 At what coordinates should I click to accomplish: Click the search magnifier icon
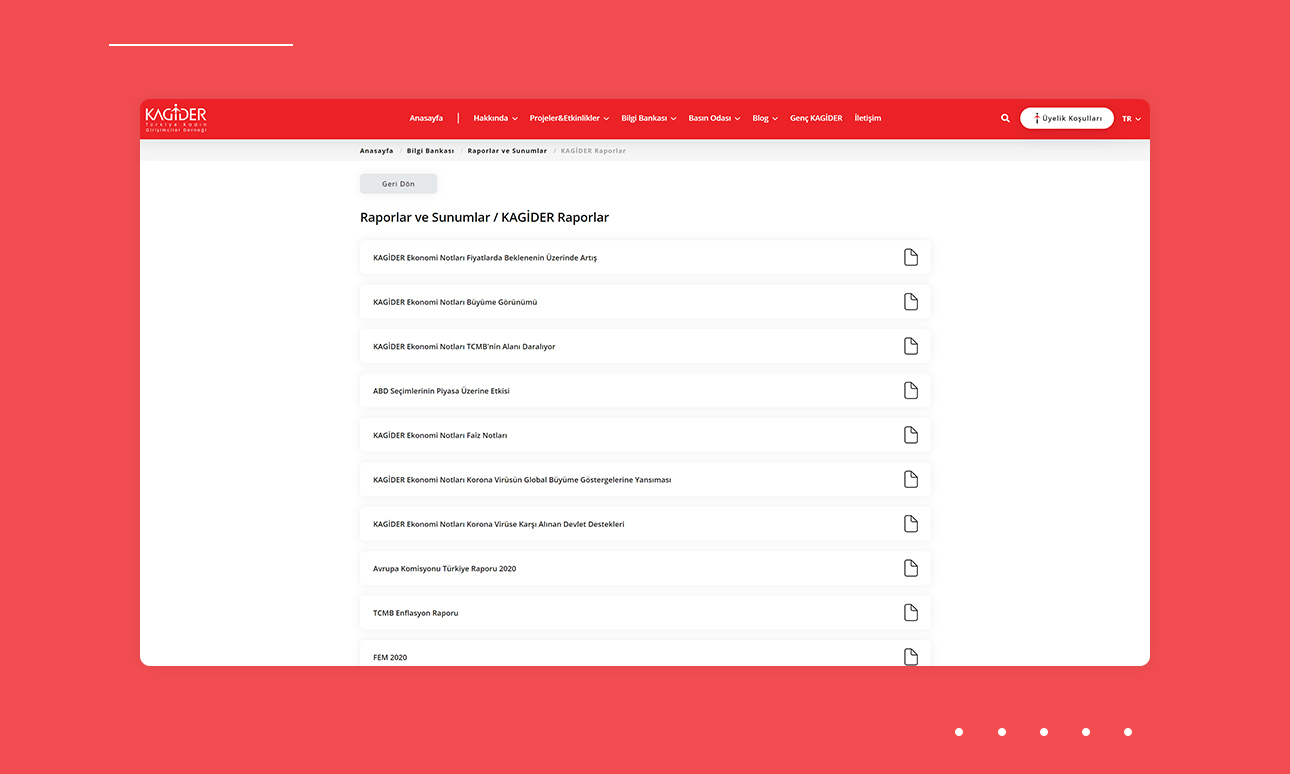1005,118
